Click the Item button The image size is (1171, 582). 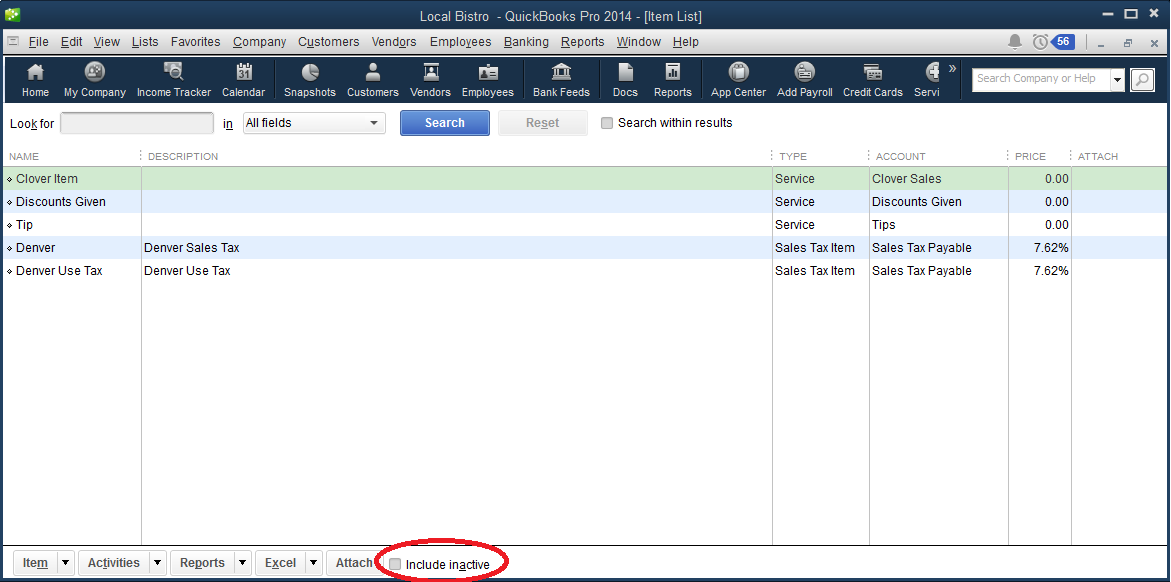[36, 563]
